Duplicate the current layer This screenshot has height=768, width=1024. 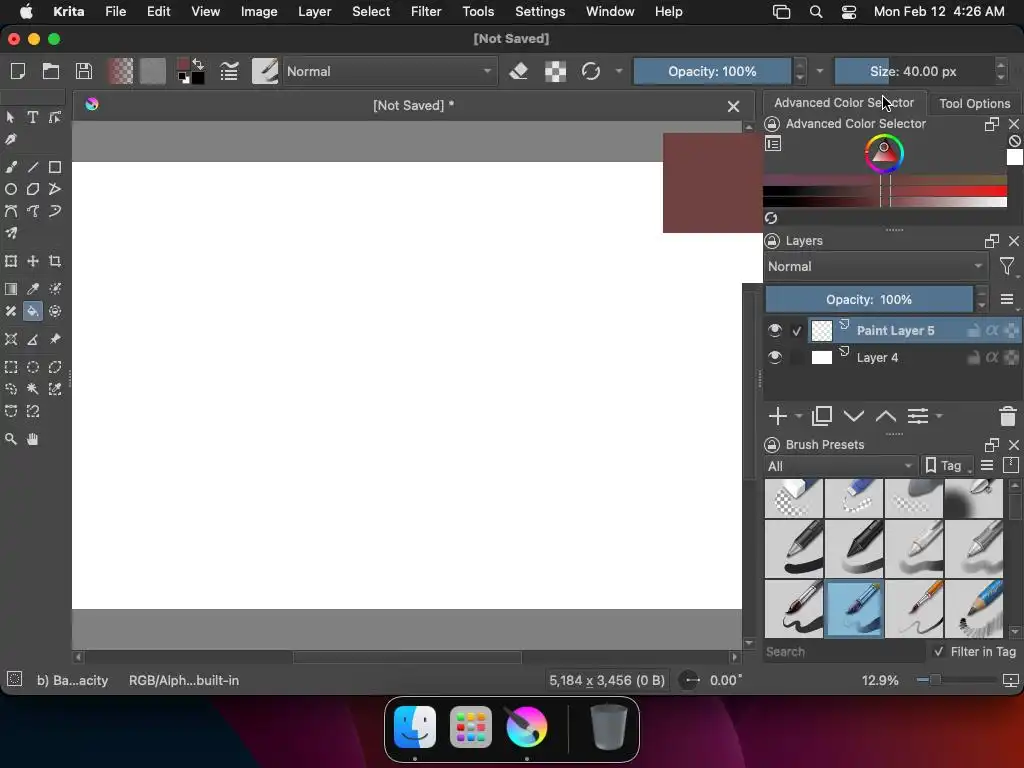(x=822, y=416)
